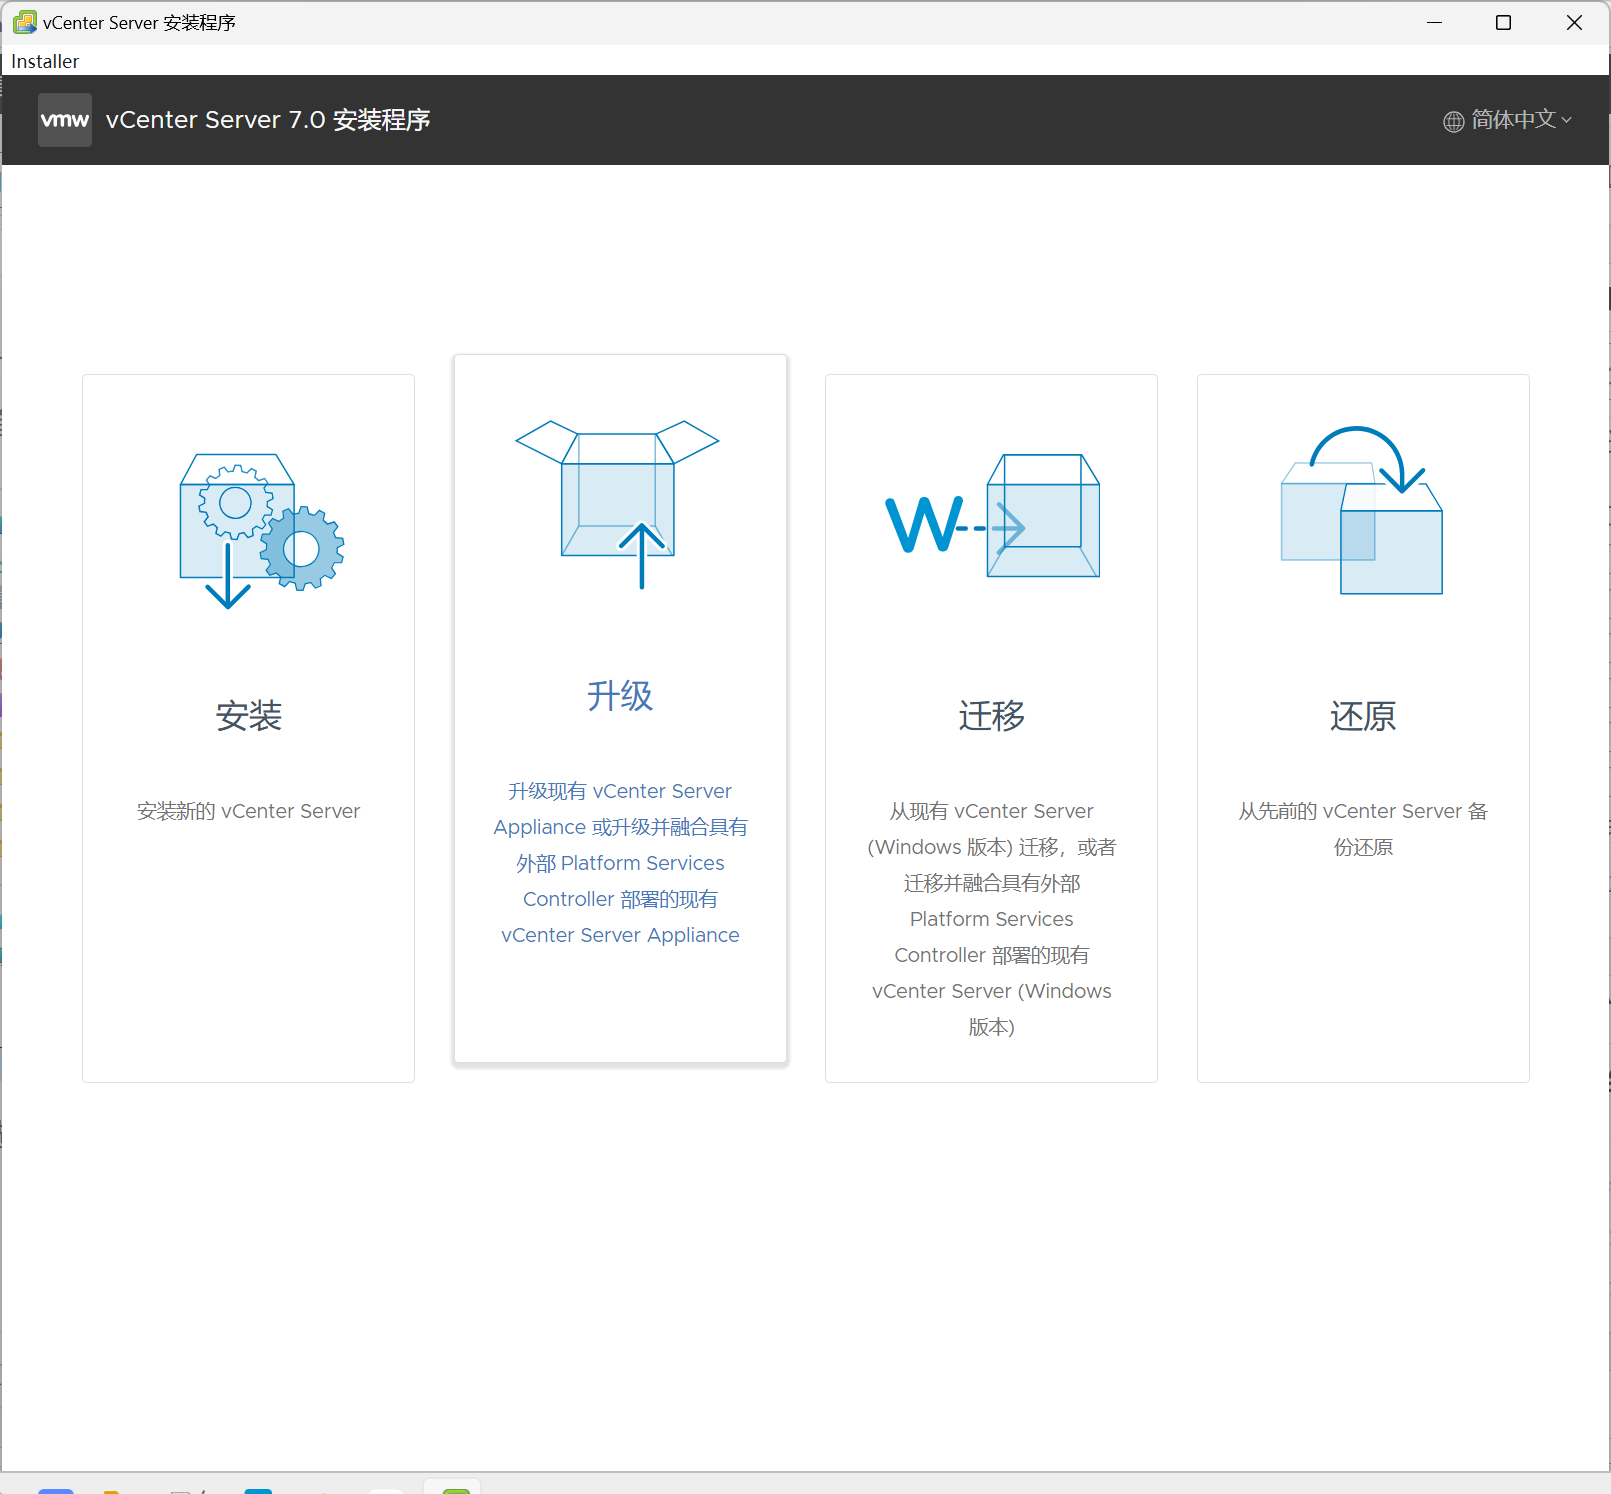Click description 安装新的 vCenter Server
The height and width of the screenshot is (1494, 1611).
click(249, 811)
